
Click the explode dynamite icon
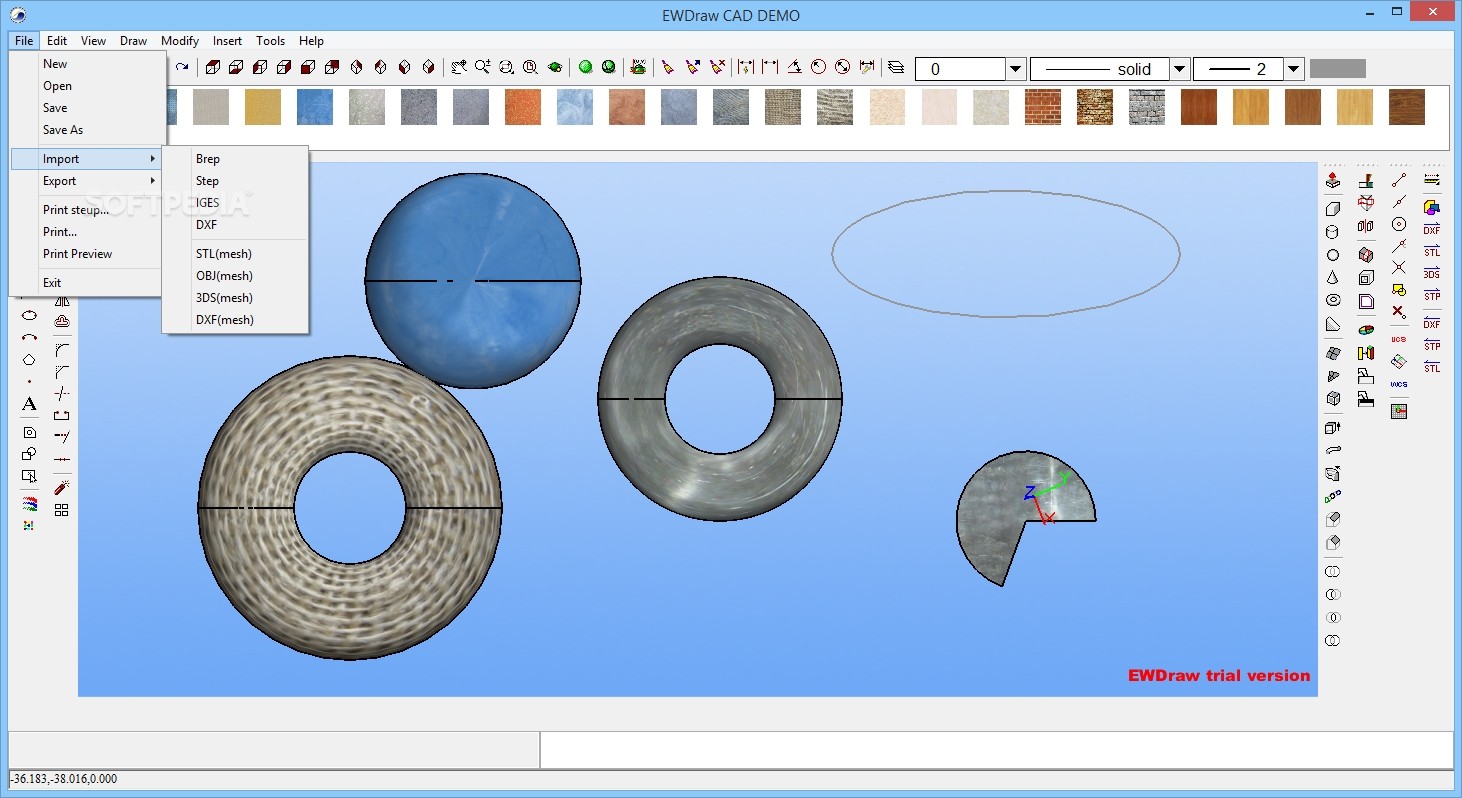tap(62, 488)
